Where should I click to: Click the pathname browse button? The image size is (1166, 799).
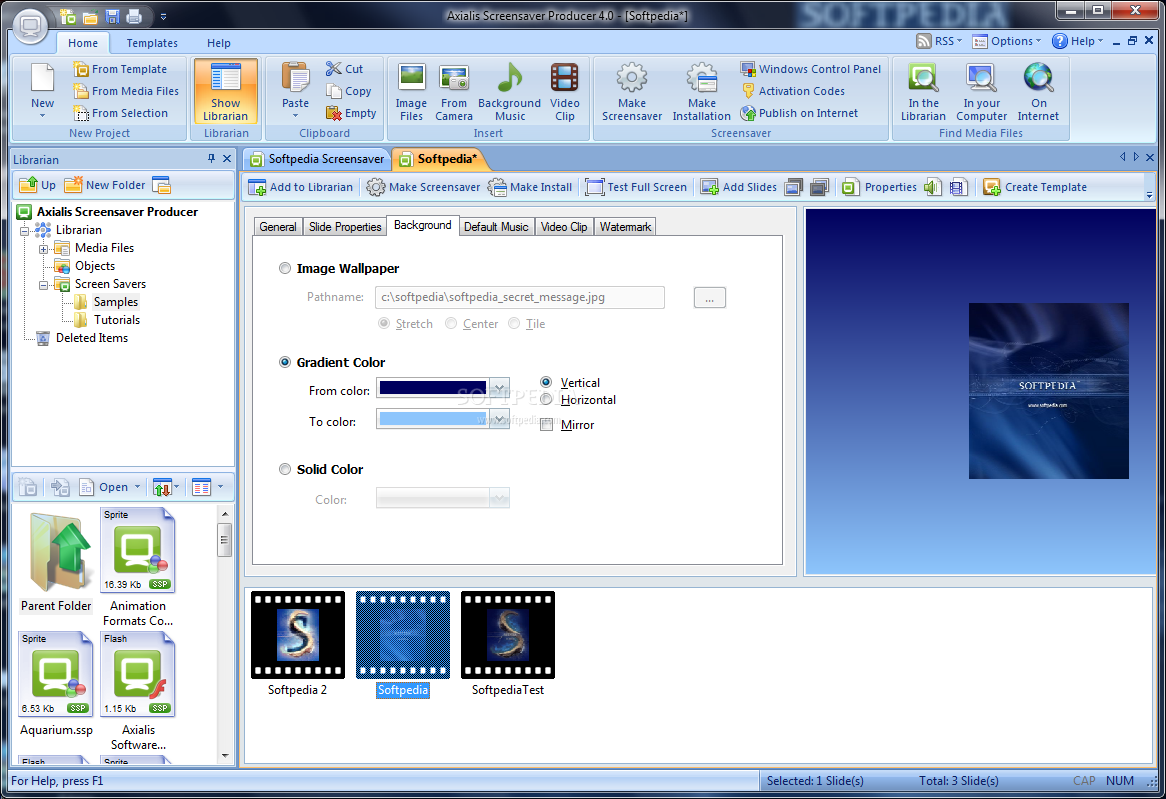tap(709, 298)
